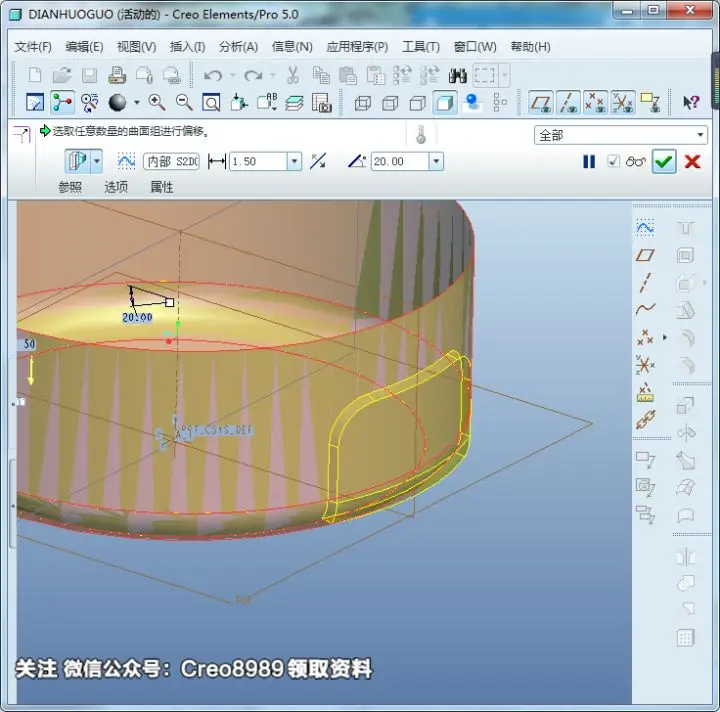The height and width of the screenshot is (712, 720).
Task: Expand the offset distance 1.50 dropdown
Action: (x=294, y=162)
